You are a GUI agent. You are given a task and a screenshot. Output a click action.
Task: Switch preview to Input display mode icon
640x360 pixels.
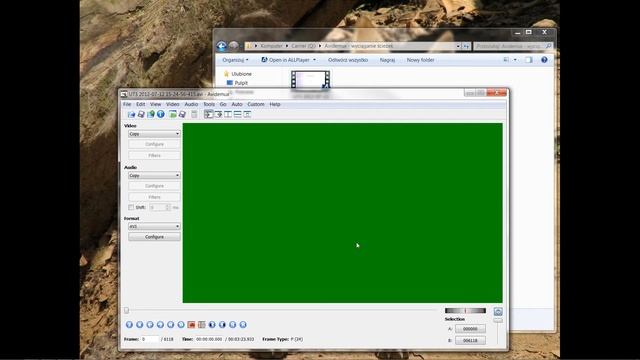(x=209, y=114)
